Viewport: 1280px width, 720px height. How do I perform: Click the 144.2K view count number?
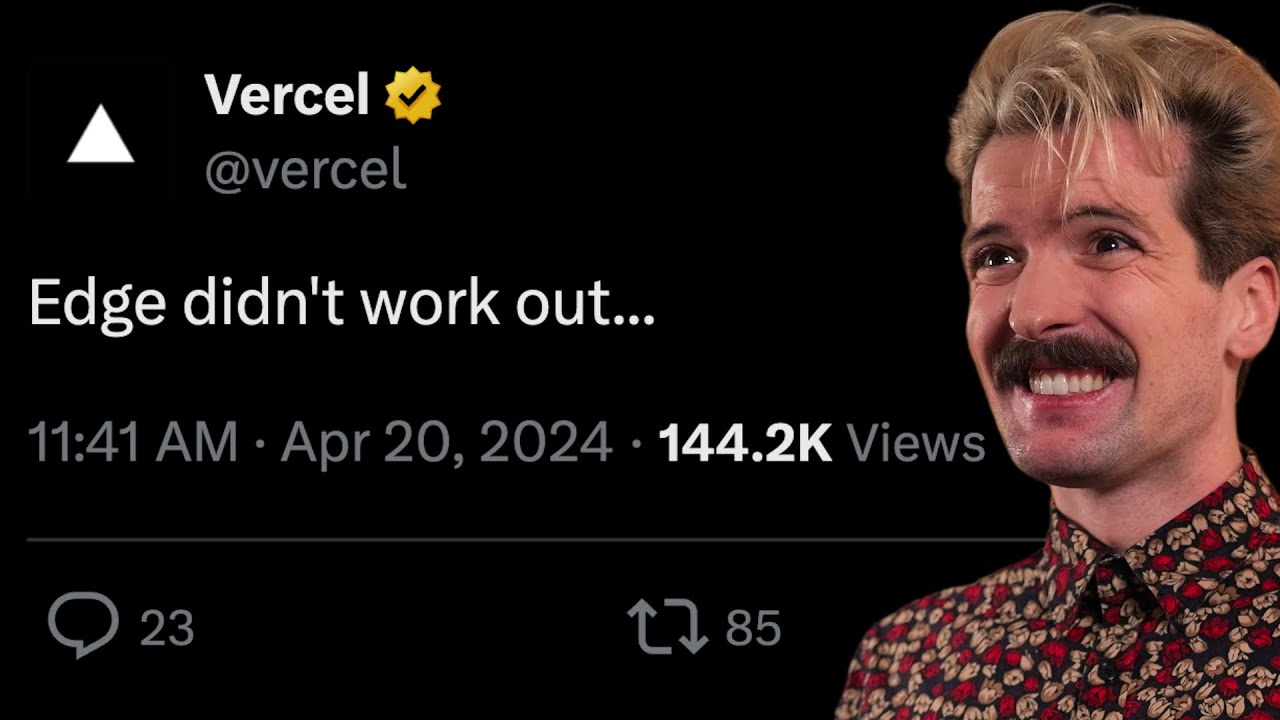[x=745, y=443]
